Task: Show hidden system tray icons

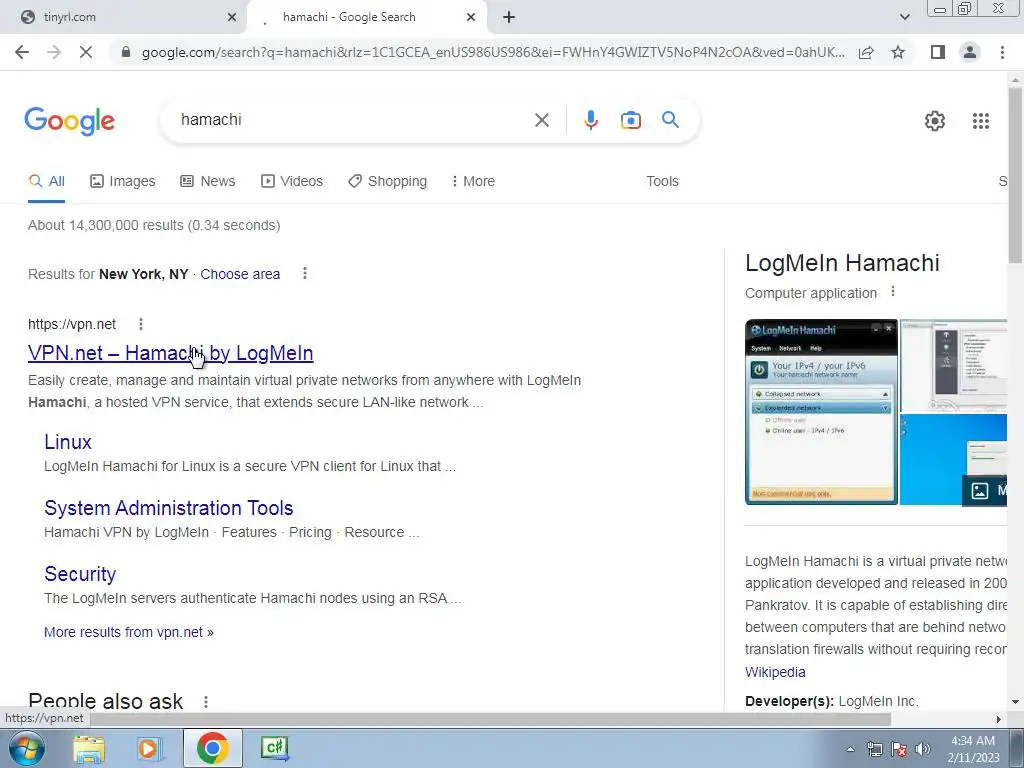Action: (x=850, y=749)
